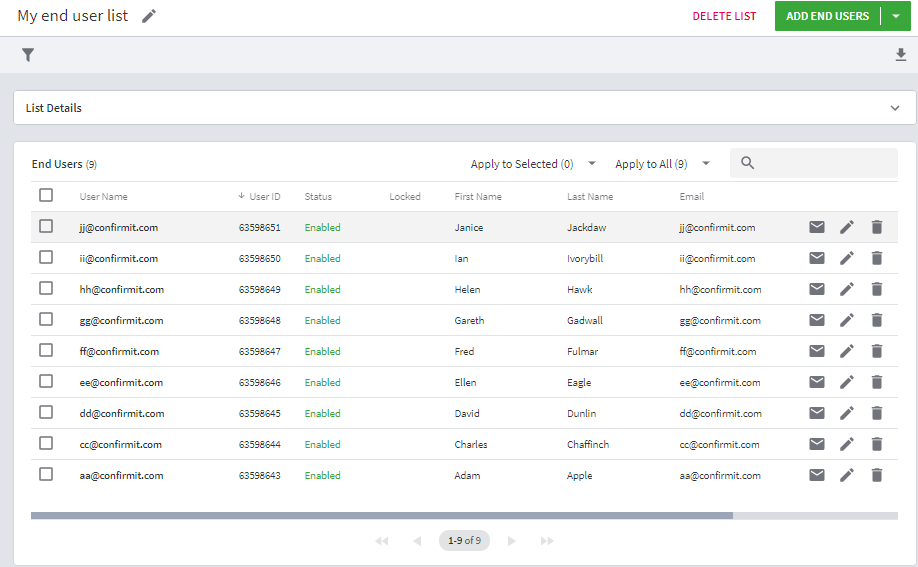The width and height of the screenshot is (918, 567).
Task: Sort by the Last Name column
Action: coord(590,197)
